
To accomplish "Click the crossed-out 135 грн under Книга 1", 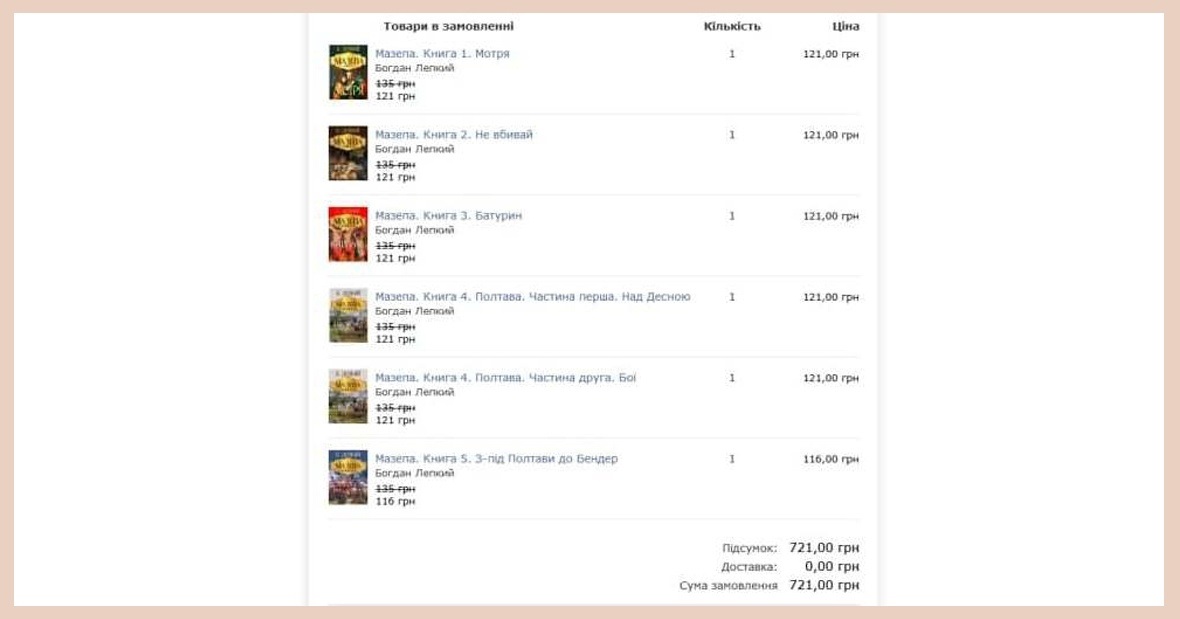I will (395, 83).
